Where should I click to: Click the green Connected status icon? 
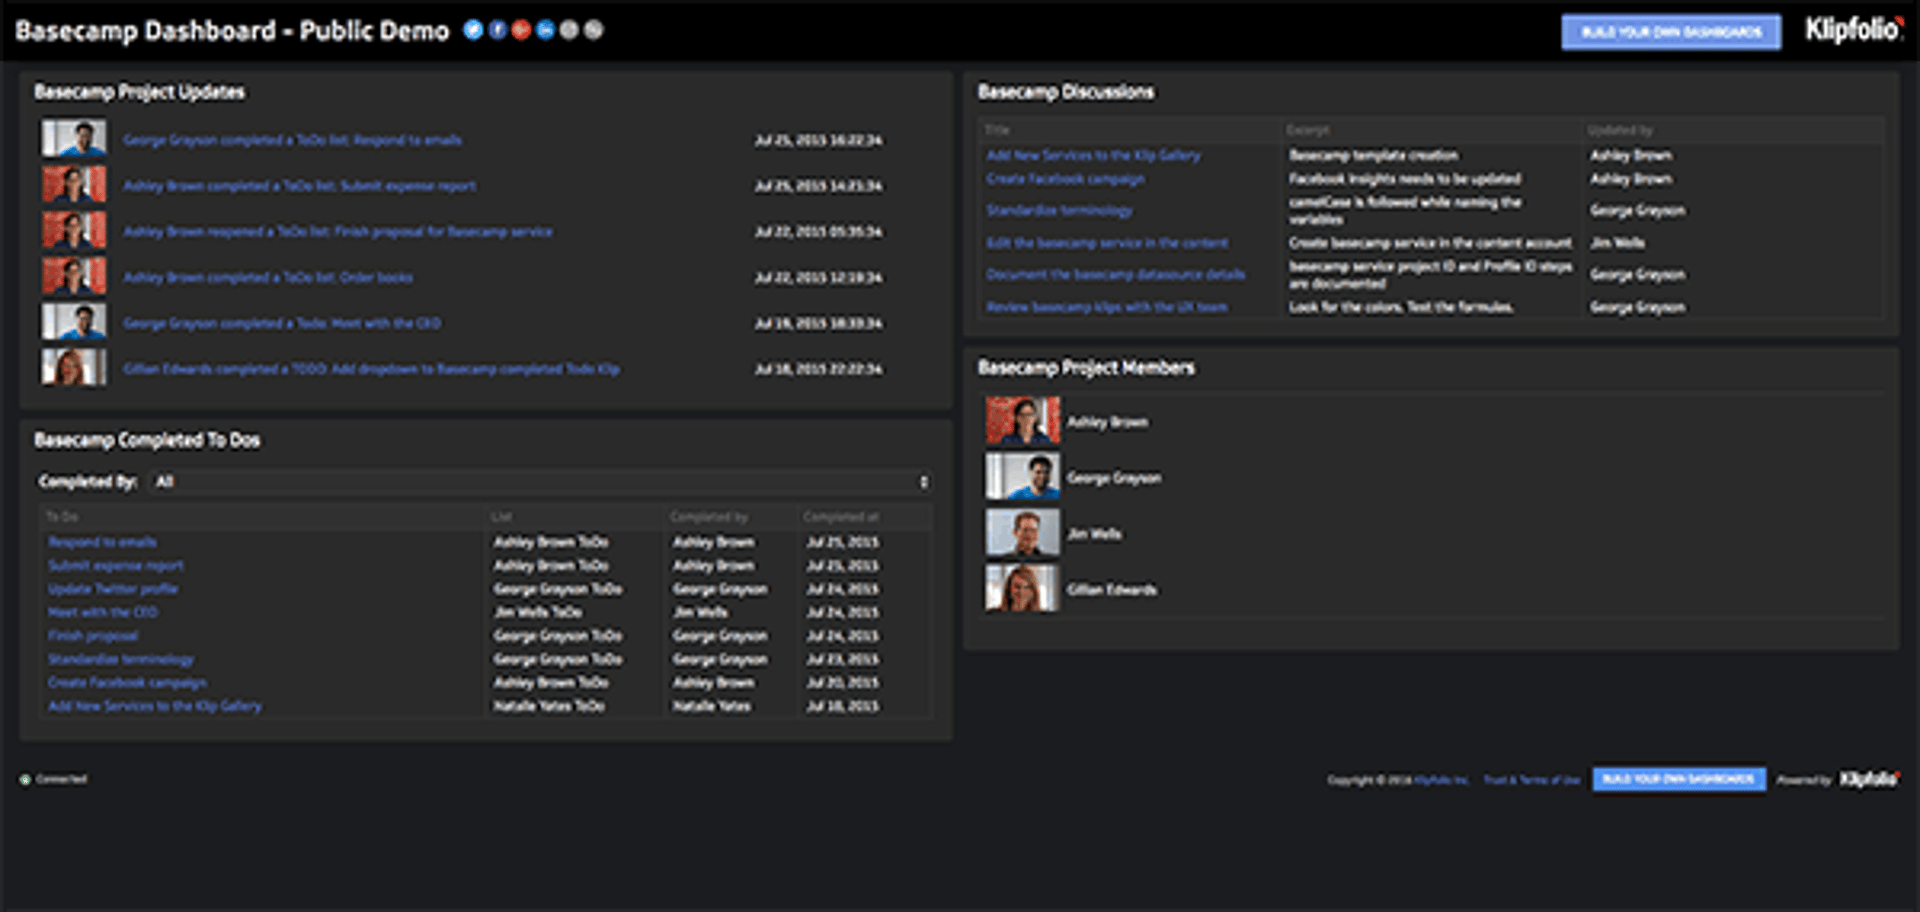pyautogui.click(x=25, y=779)
